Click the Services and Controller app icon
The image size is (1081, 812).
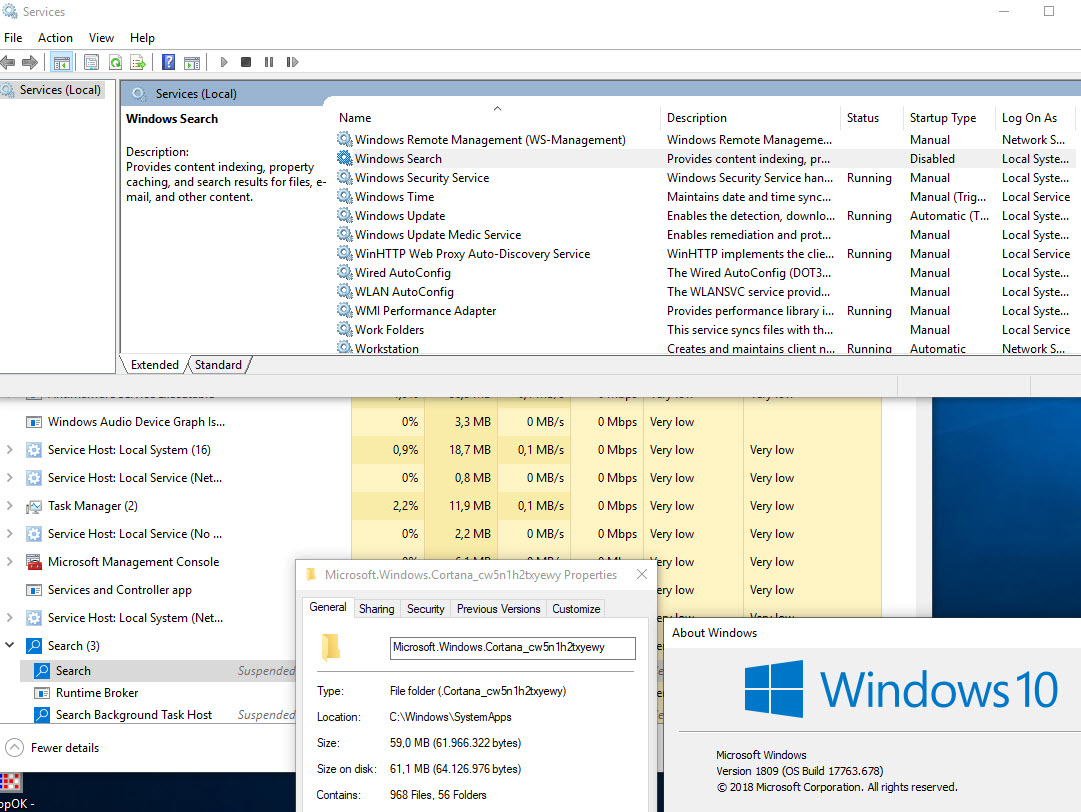pos(34,590)
